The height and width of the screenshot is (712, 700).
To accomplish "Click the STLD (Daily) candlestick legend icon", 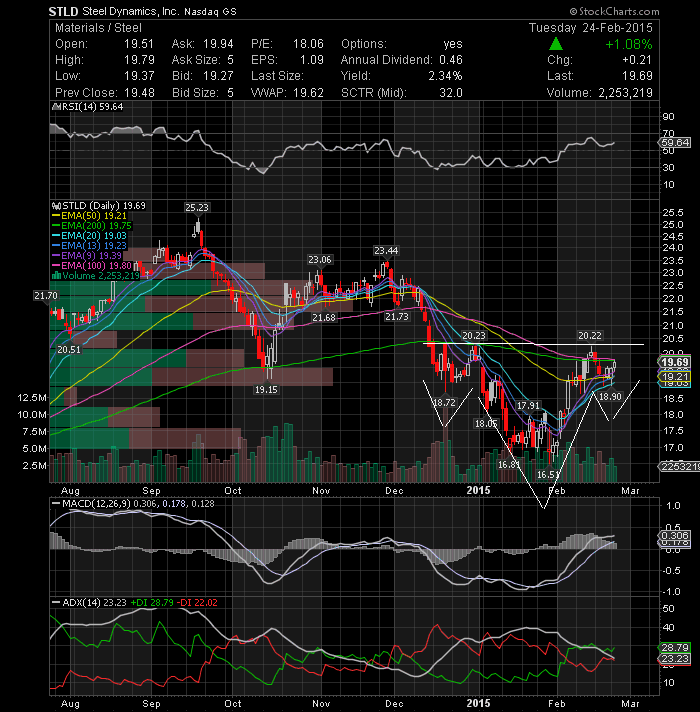I will (x=56, y=206).
